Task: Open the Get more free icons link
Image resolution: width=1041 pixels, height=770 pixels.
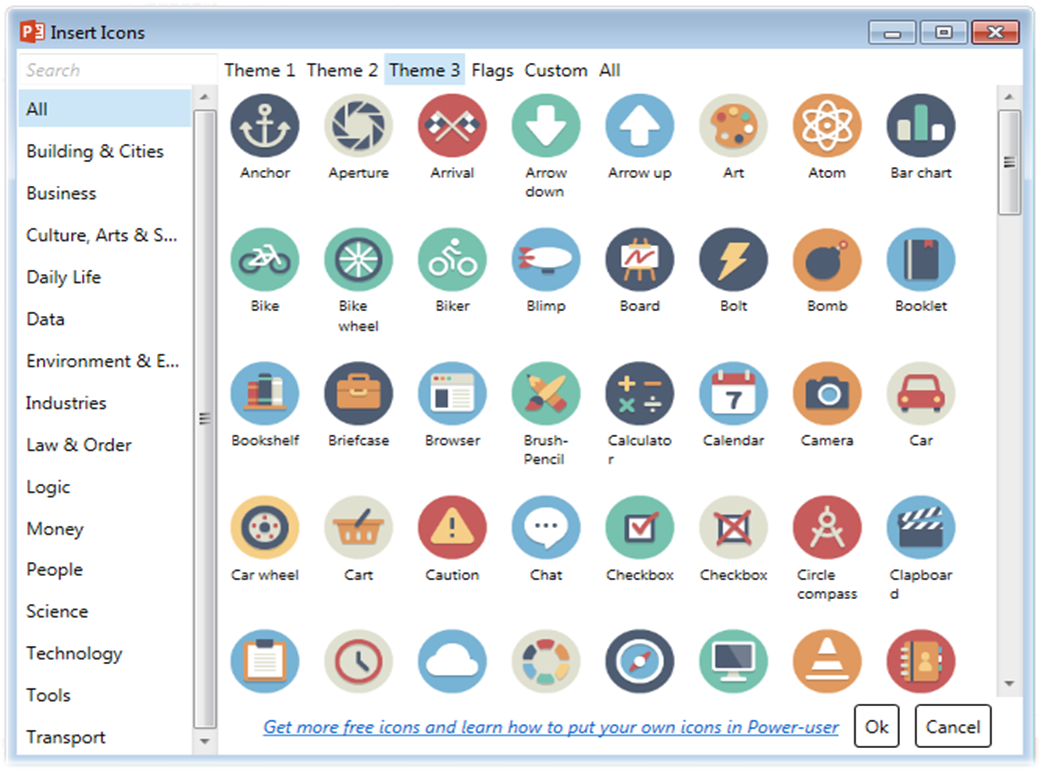Action: pyautogui.click(x=551, y=727)
